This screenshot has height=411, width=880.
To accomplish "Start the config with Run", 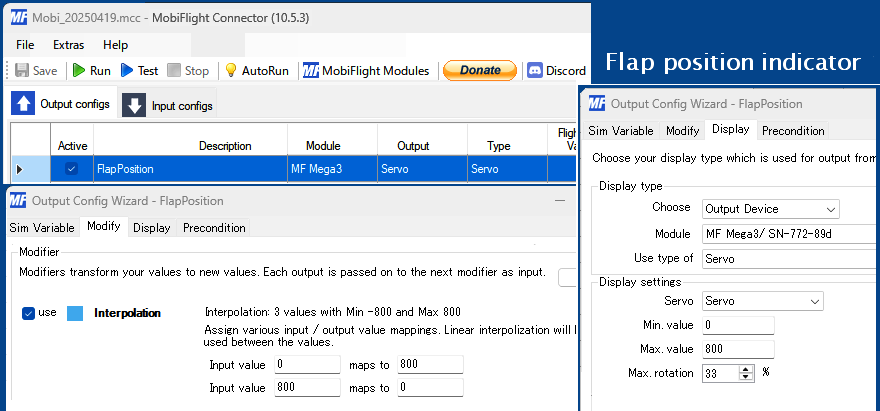I will coord(91,71).
